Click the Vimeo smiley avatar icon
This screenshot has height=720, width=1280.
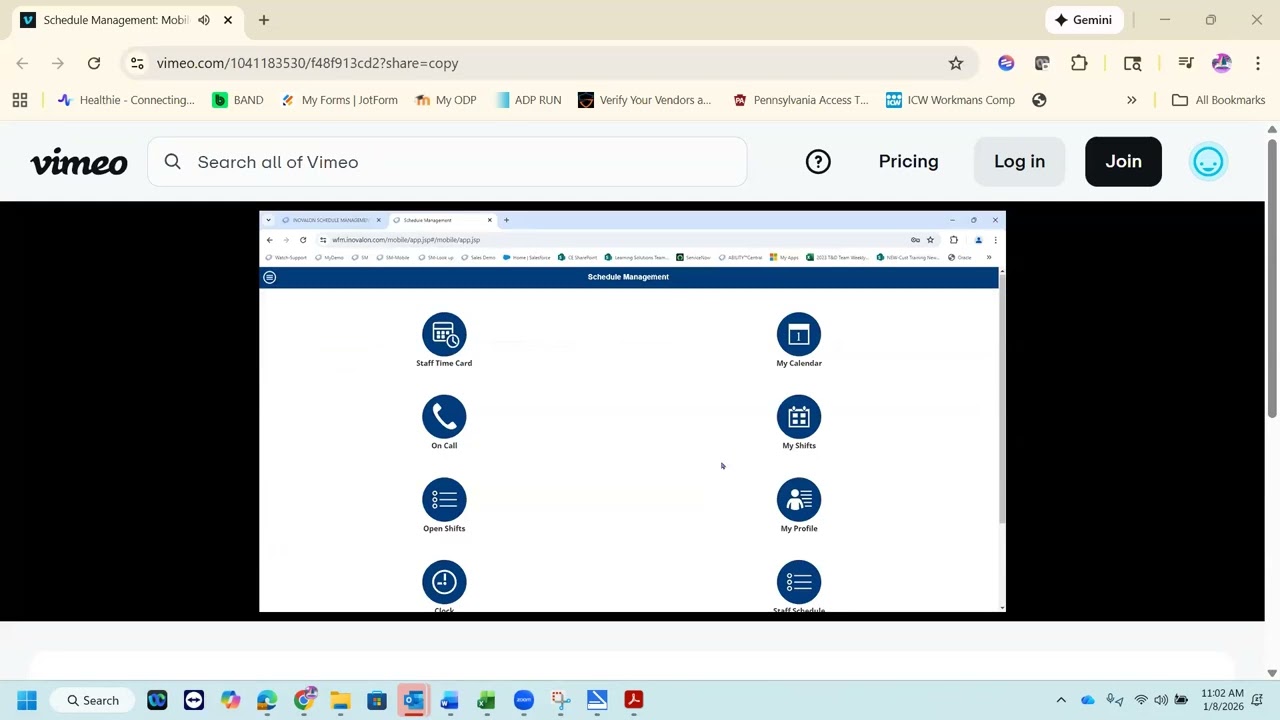tap(1208, 162)
